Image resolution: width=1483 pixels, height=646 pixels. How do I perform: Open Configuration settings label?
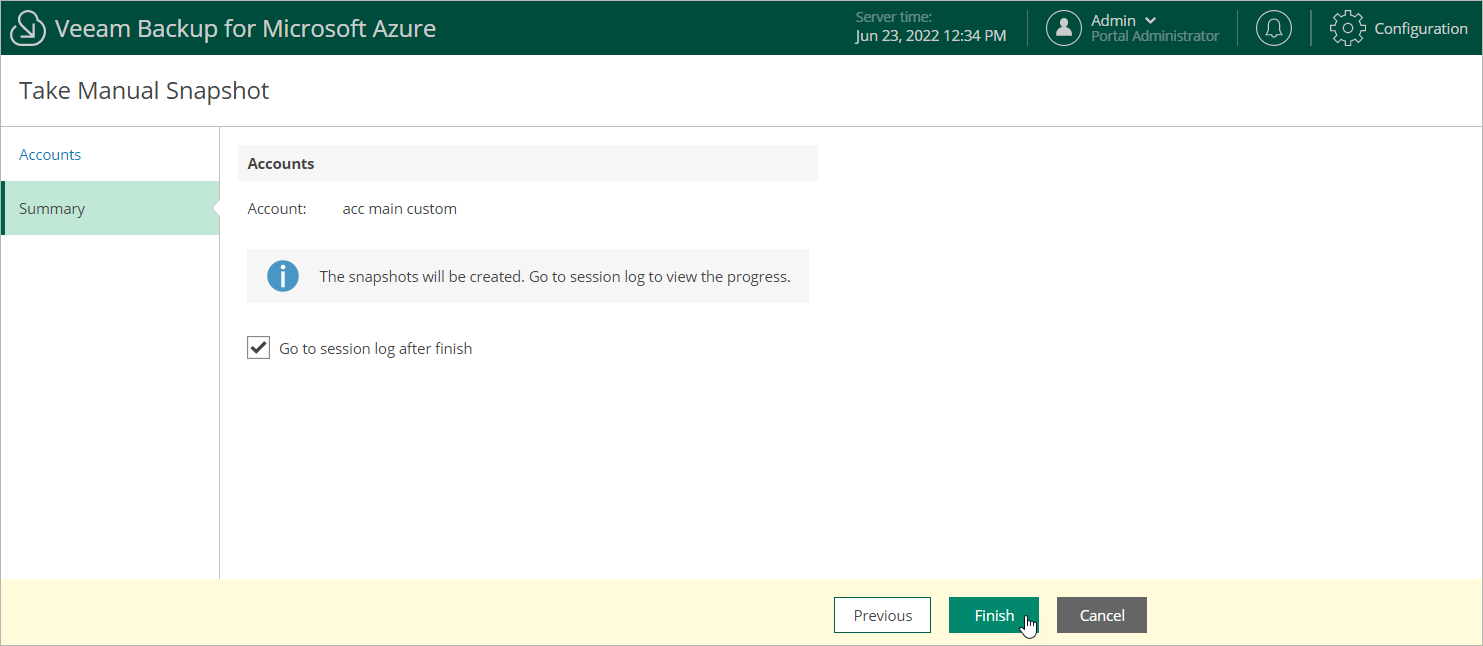(1421, 28)
